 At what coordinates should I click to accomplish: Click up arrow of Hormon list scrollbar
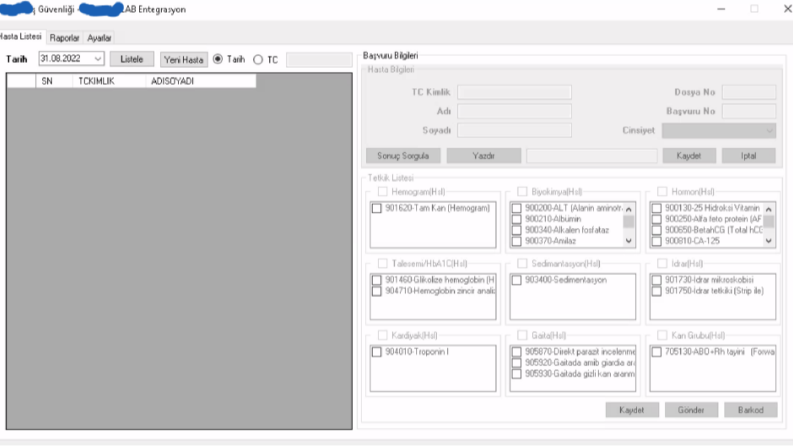click(769, 209)
